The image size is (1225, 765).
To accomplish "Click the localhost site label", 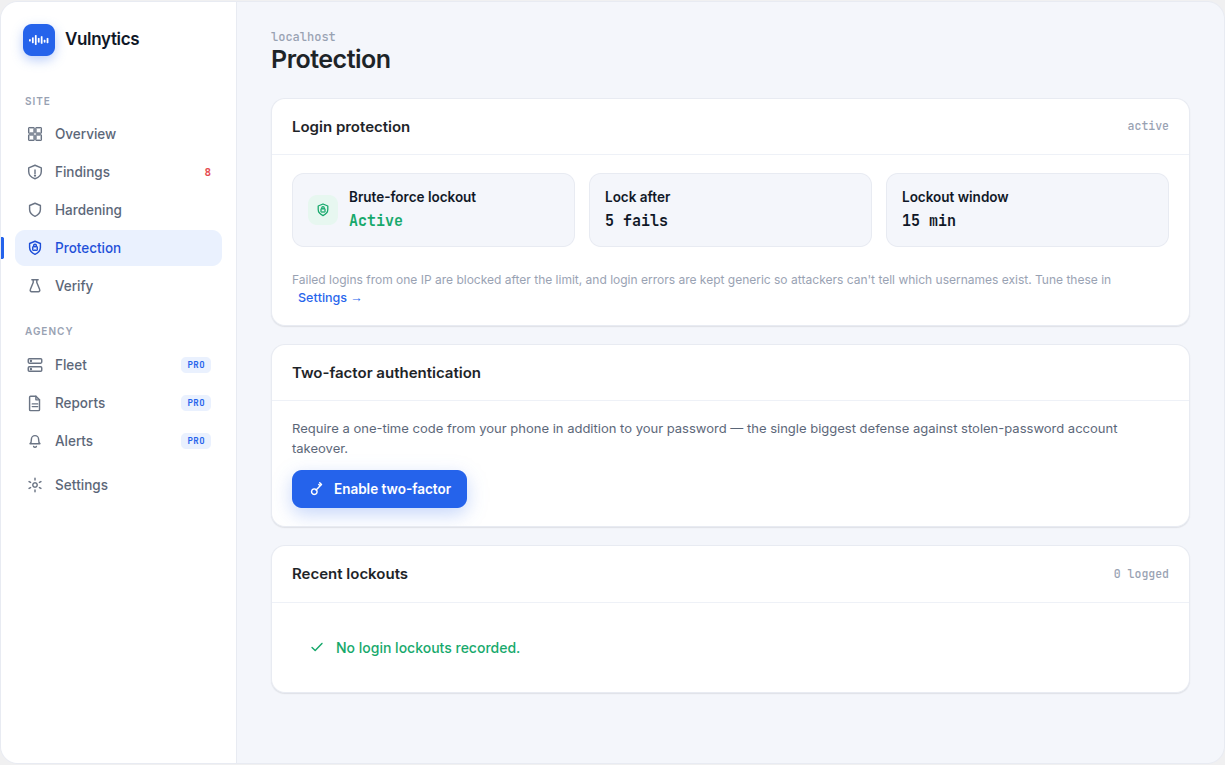I will [x=303, y=37].
